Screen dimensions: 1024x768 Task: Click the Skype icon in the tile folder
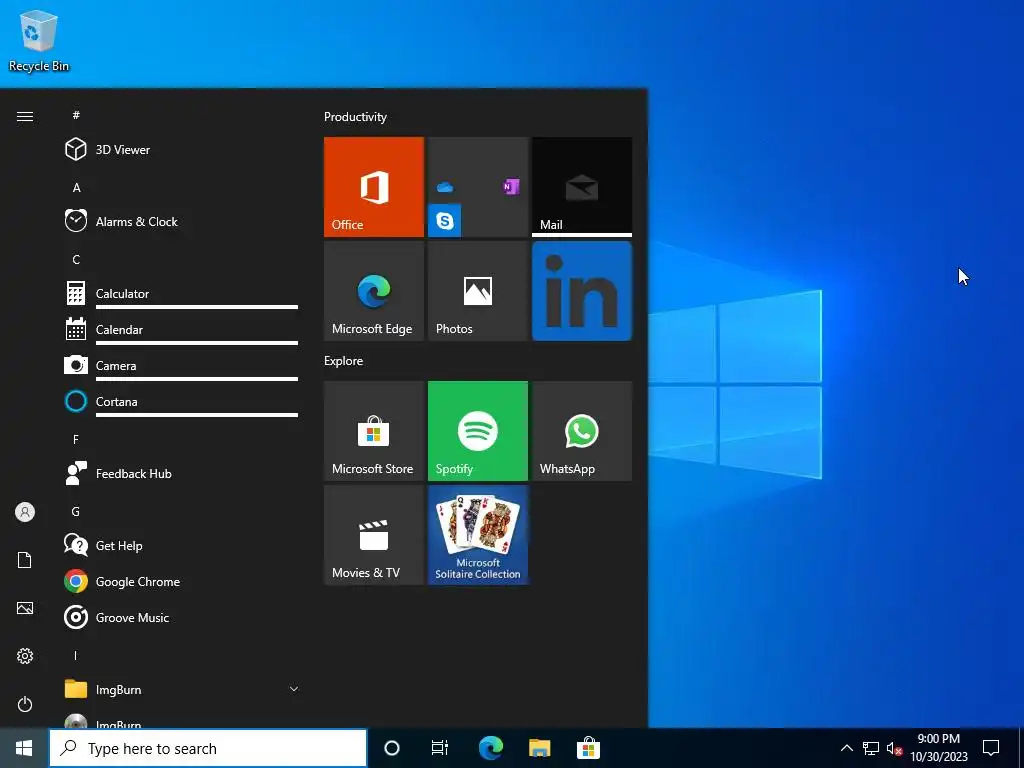445,221
